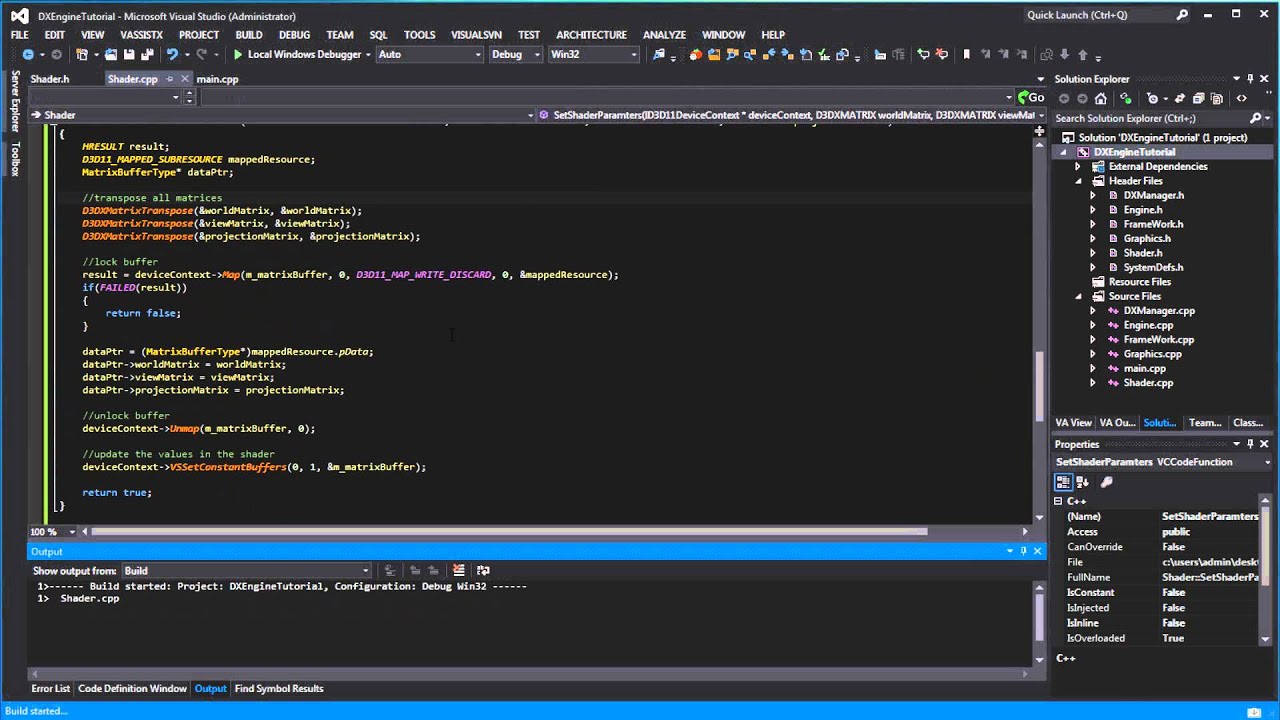Select Graphics.cpp in Solution Explorer
This screenshot has height=720, width=1280.
click(1152, 354)
